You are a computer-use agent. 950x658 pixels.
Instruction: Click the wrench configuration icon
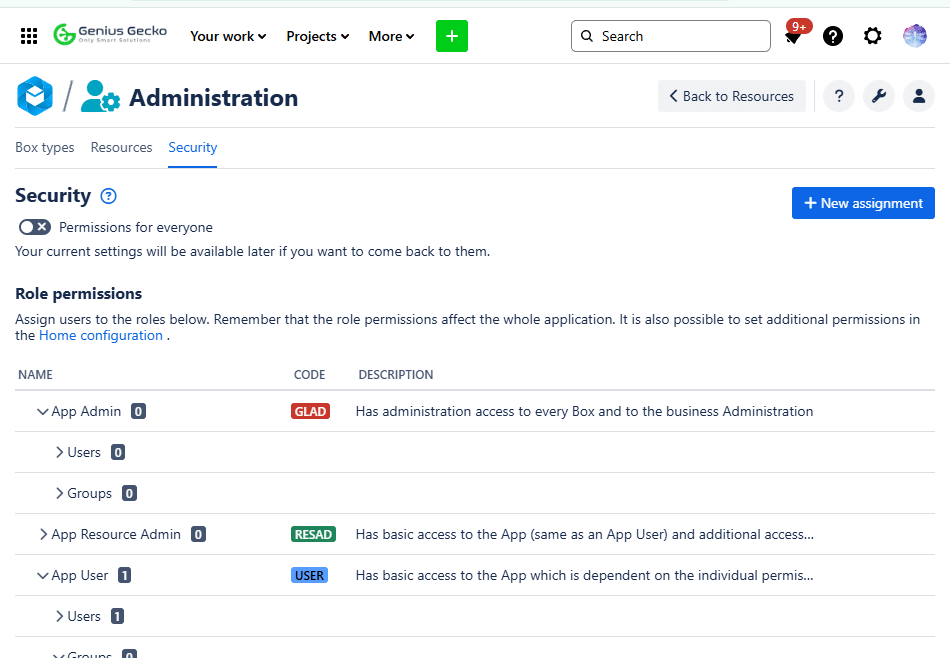[878, 96]
